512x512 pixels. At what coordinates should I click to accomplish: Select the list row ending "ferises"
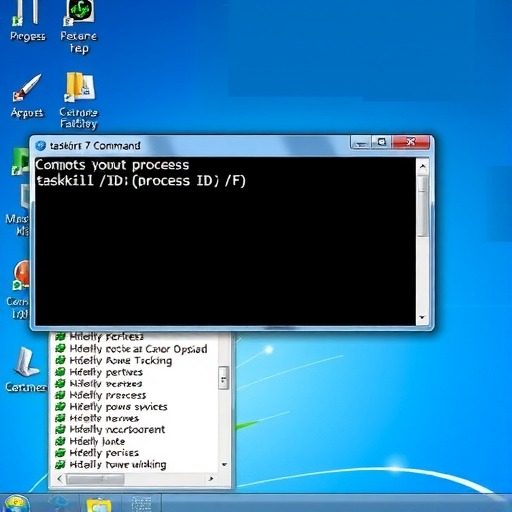[x=97, y=453]
